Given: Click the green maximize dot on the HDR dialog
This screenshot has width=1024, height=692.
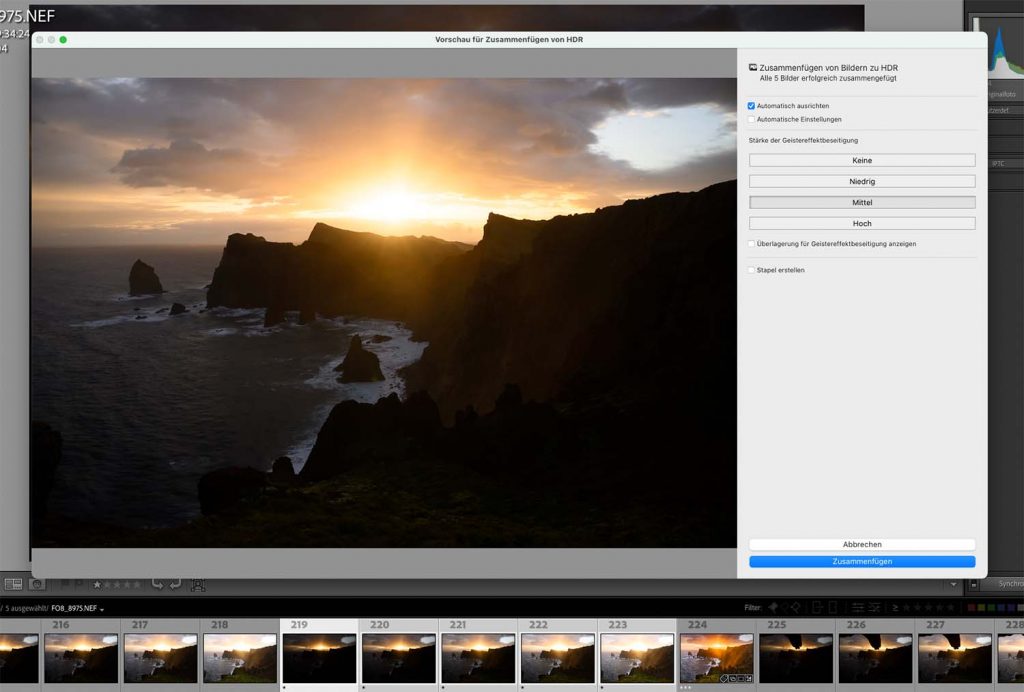Looking at the screenshot, I should pyautogui.click(x=63, y=40).
